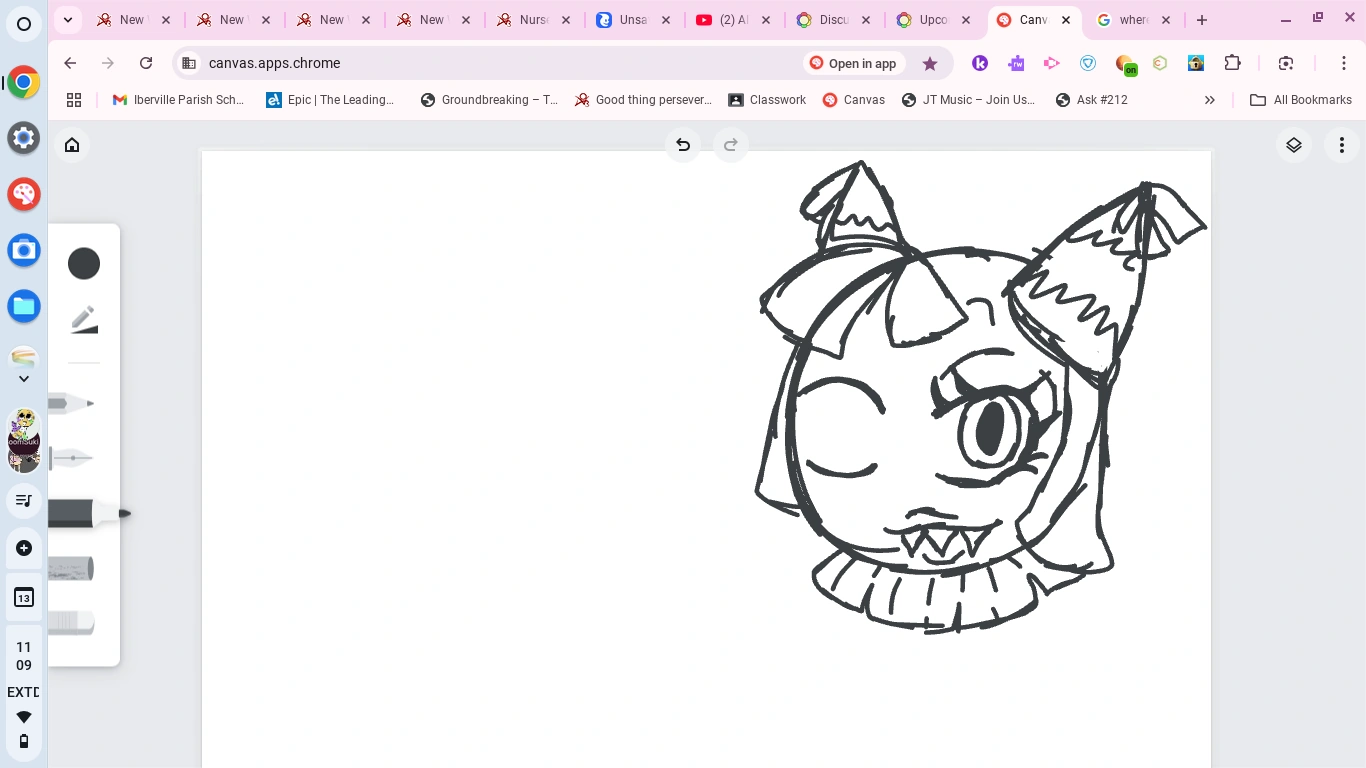
Task: Expand hidden bookmarks with the double-arrow chevron
Action: pyautogui.click(x=1209, y=99)
